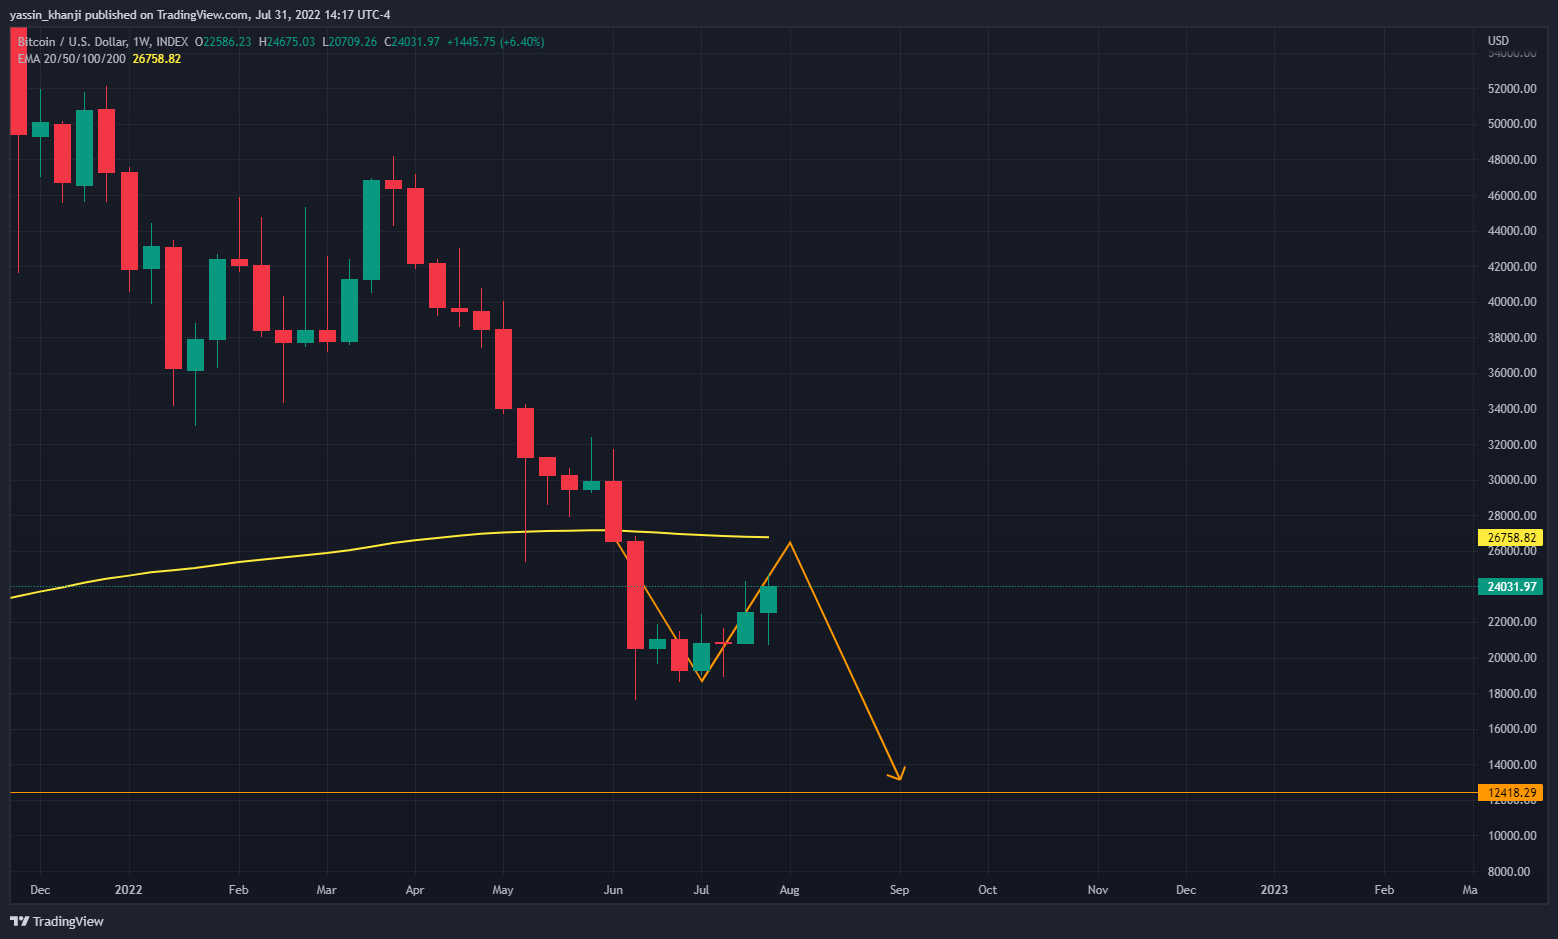Click the Oct label on the time axis
This screenshot has height=939, width=1558.
(988, 890)
